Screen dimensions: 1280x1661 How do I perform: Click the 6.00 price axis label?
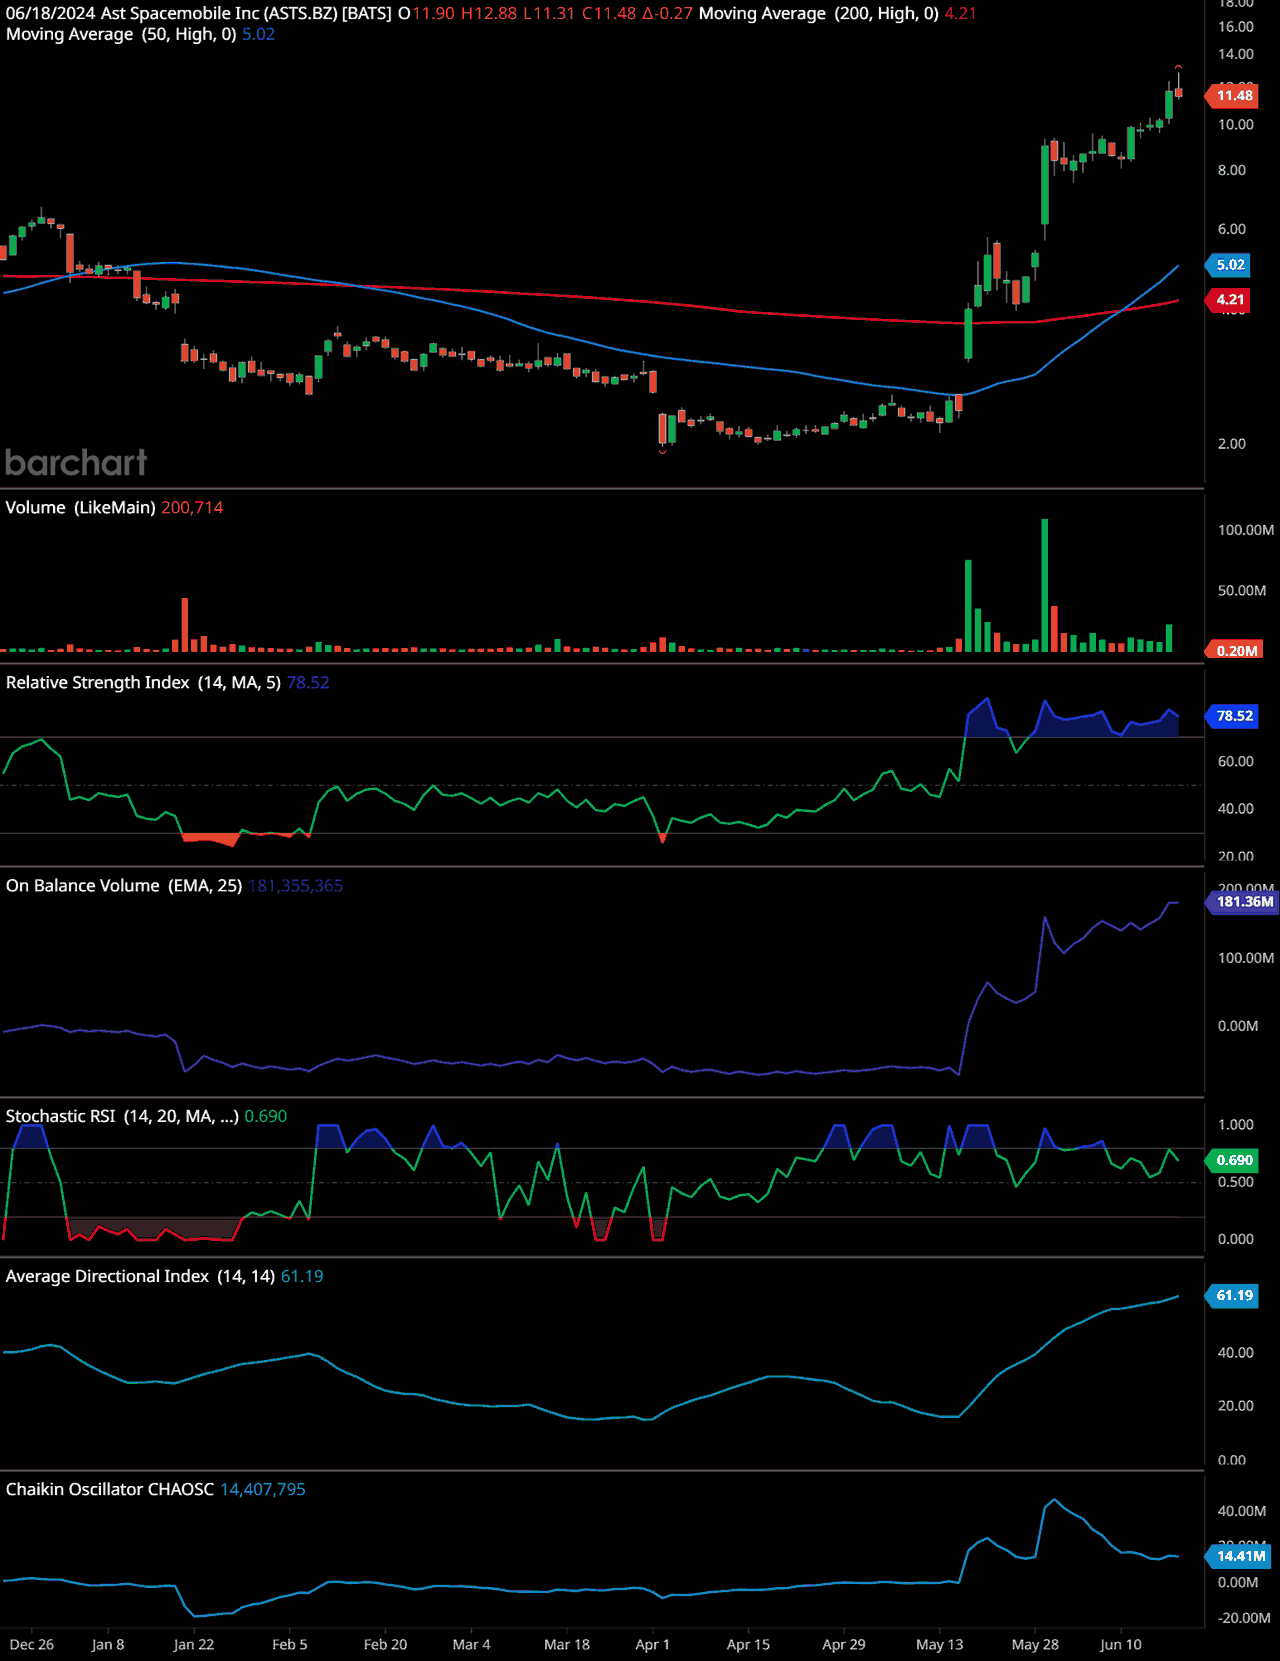click(1232, 229)
